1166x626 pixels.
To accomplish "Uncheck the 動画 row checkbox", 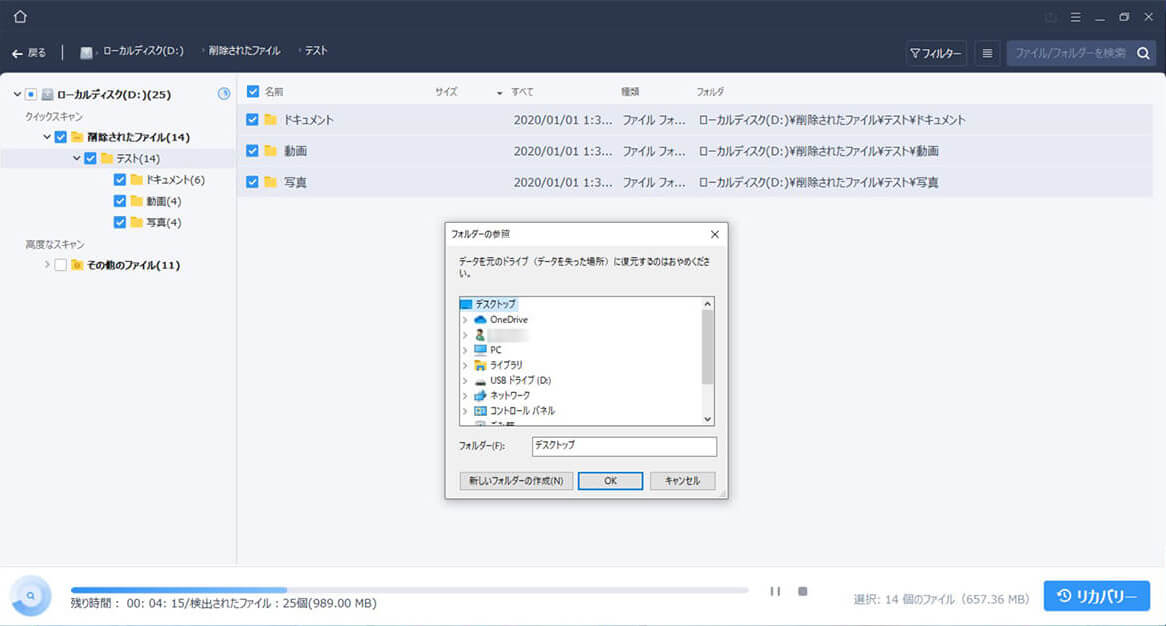I will 252,151.
